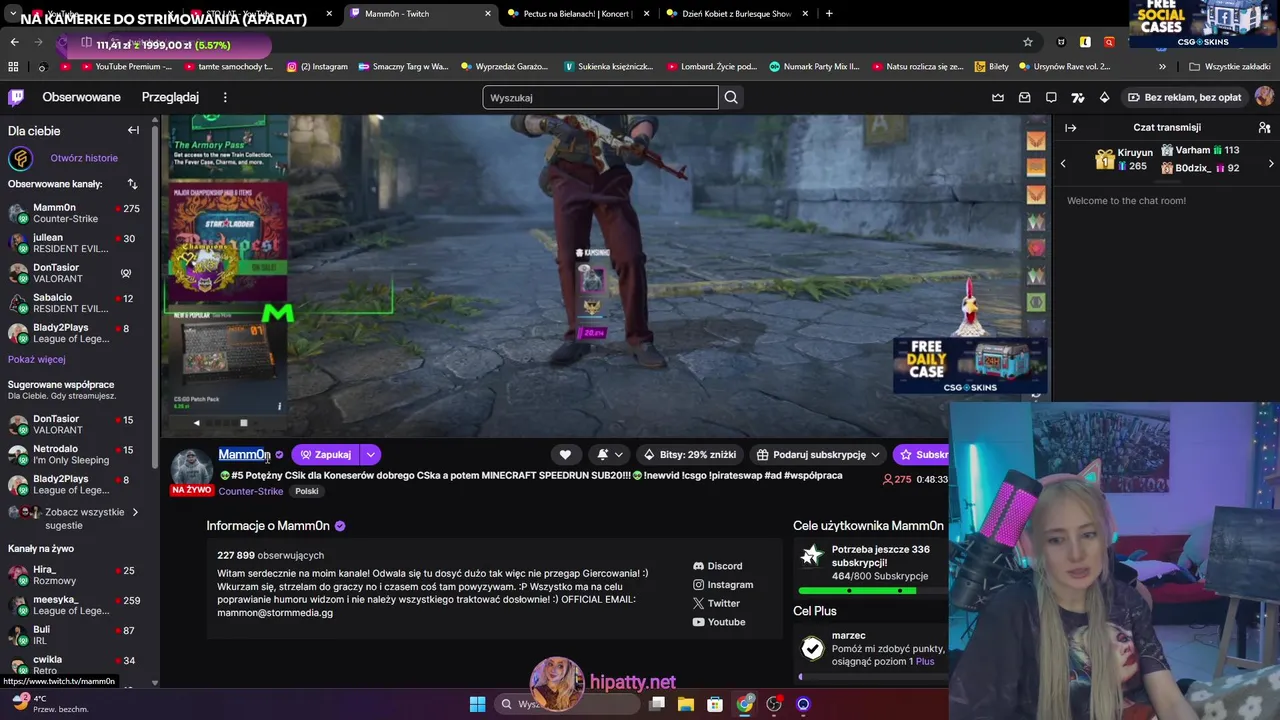Show next gift leaderboard entries
Viewport: 1280px width, 720px height.
tap(1271, 163)
